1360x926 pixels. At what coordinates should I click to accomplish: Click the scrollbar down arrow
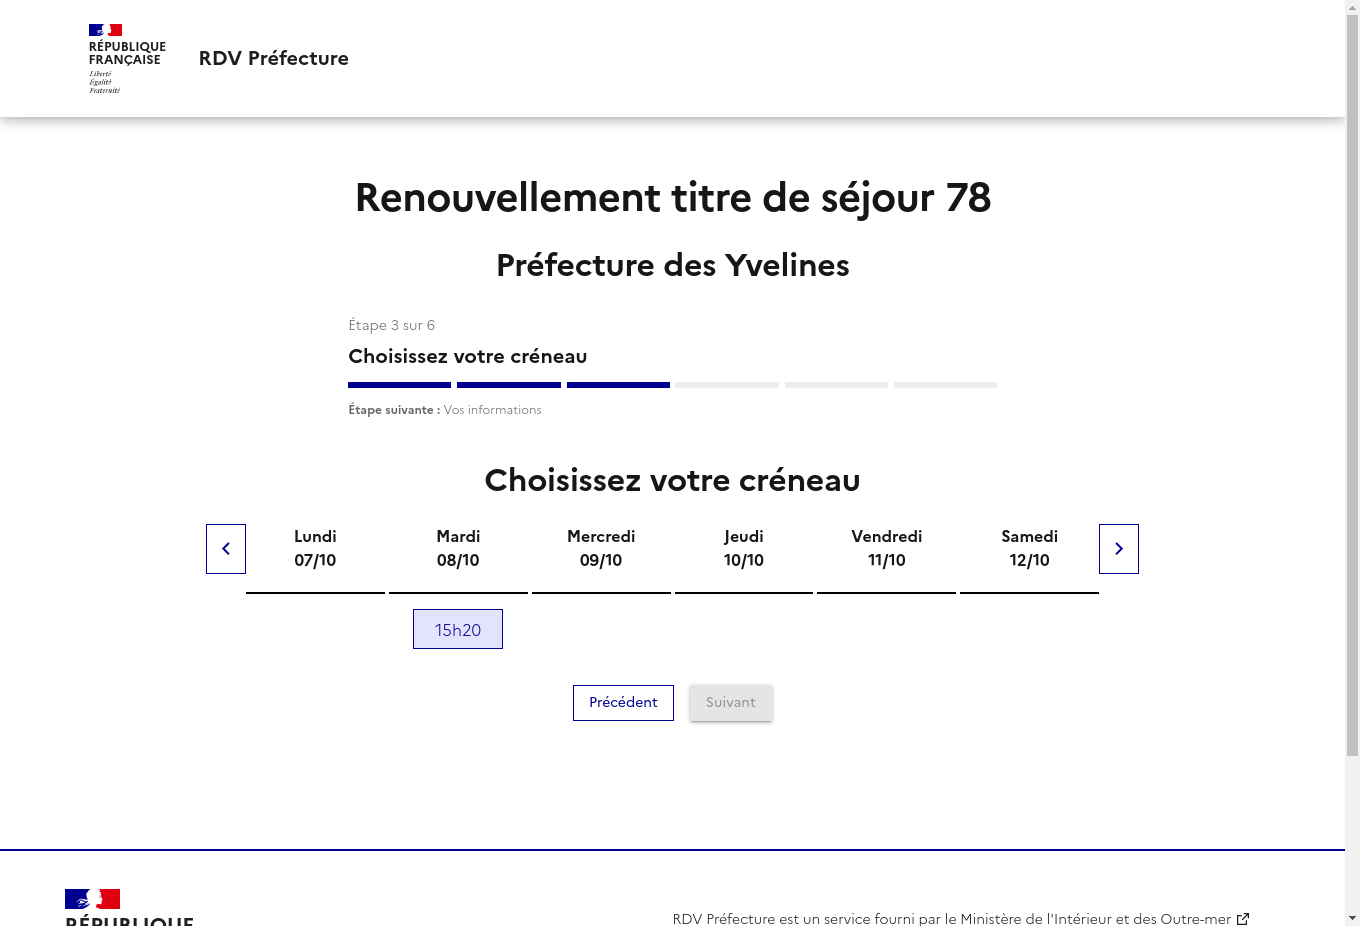(x=1352, y=918)
